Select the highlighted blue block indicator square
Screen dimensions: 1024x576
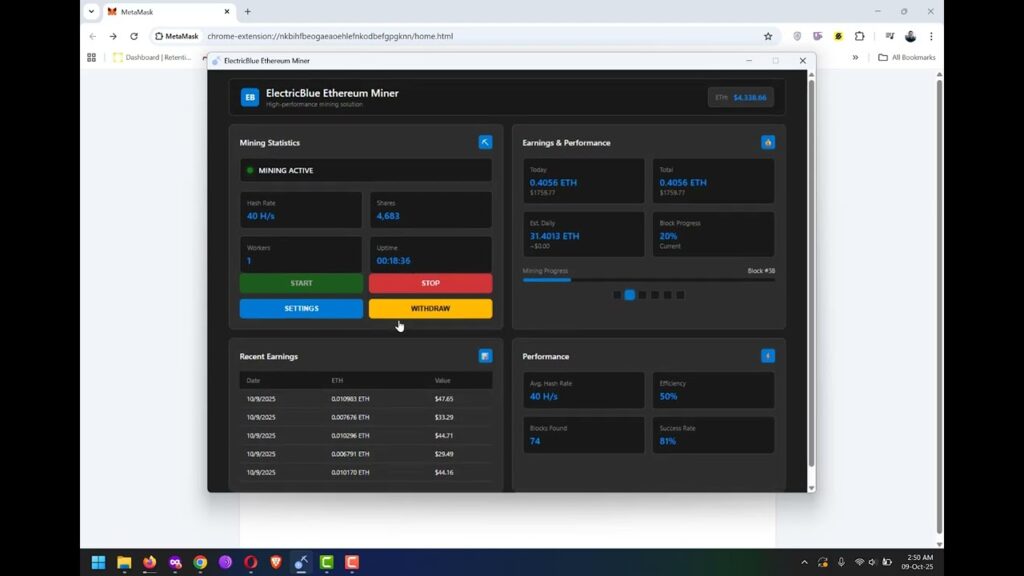(x=630, y=295)
